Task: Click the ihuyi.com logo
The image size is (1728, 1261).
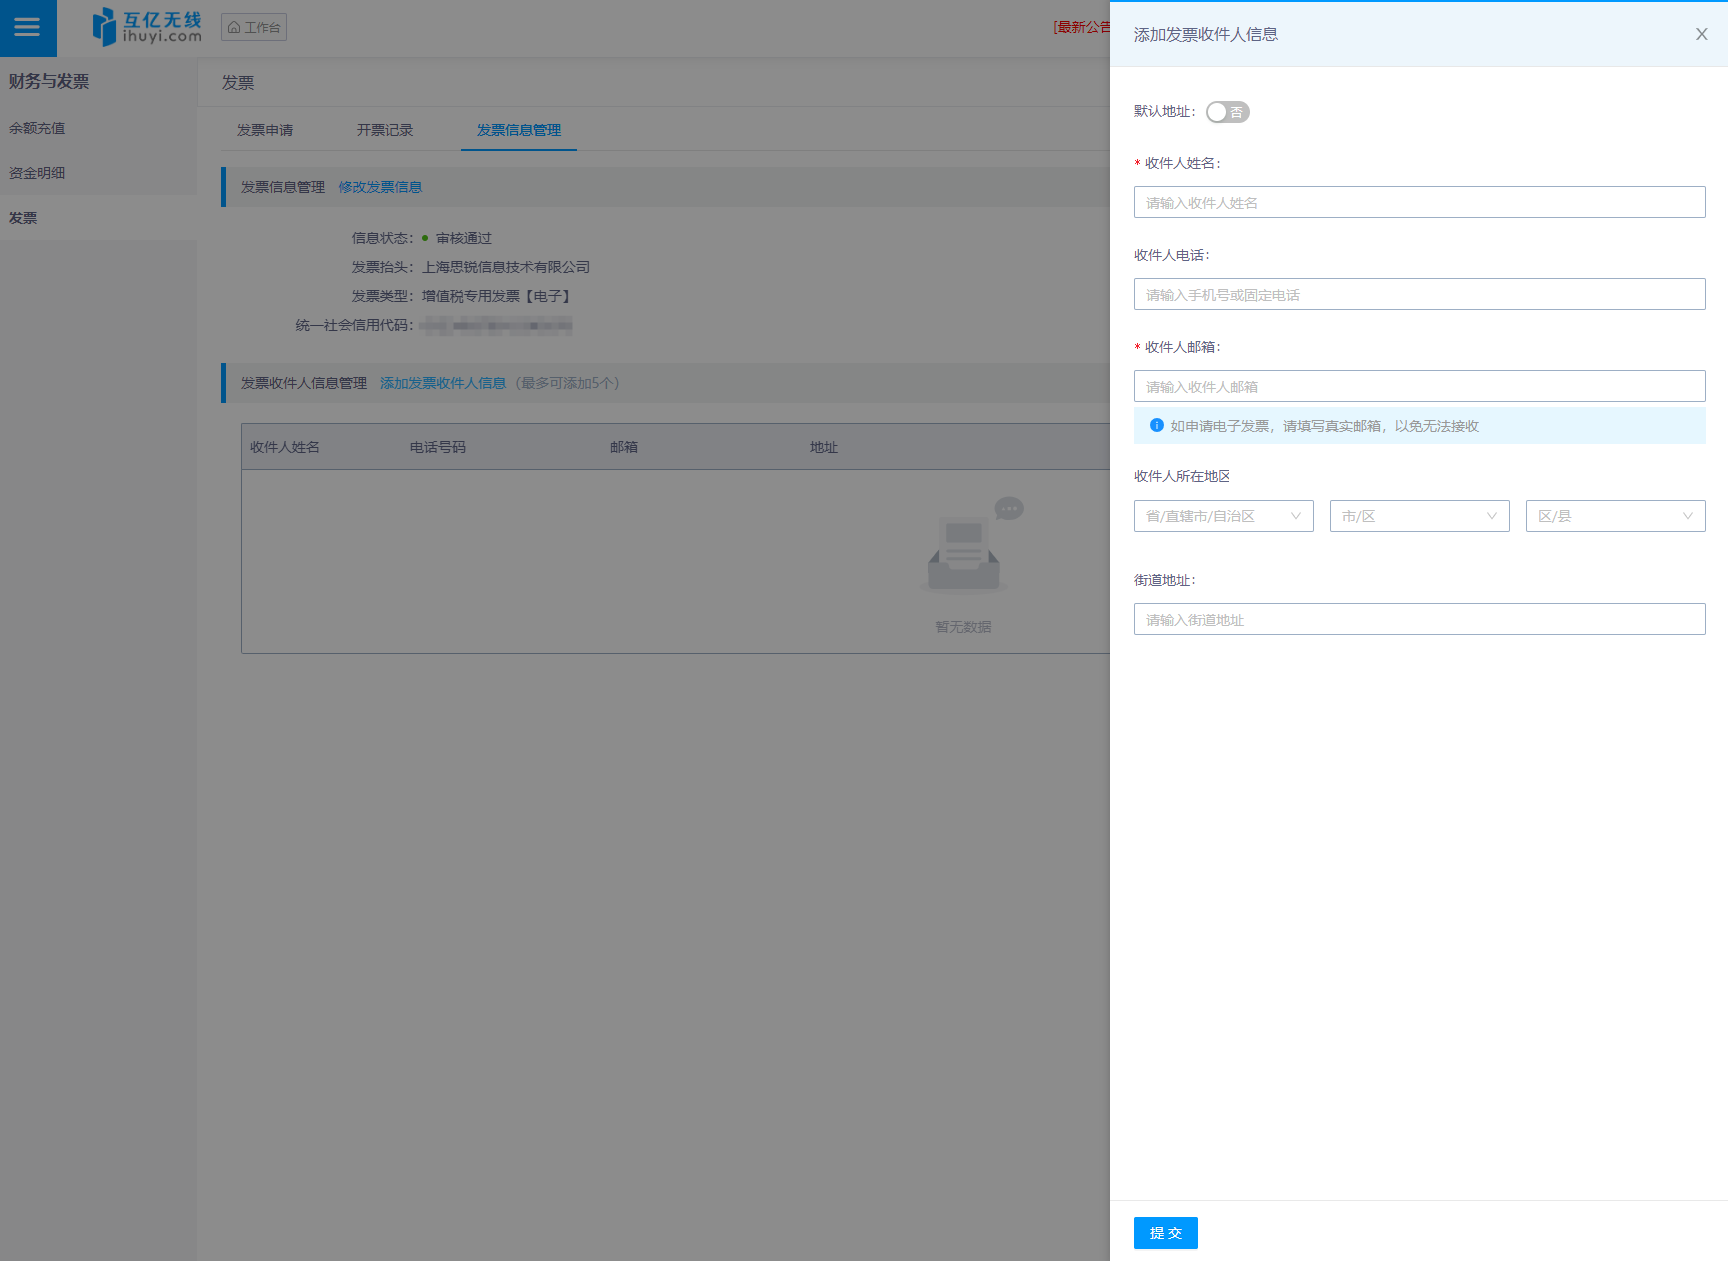Action: coord(147,27)
